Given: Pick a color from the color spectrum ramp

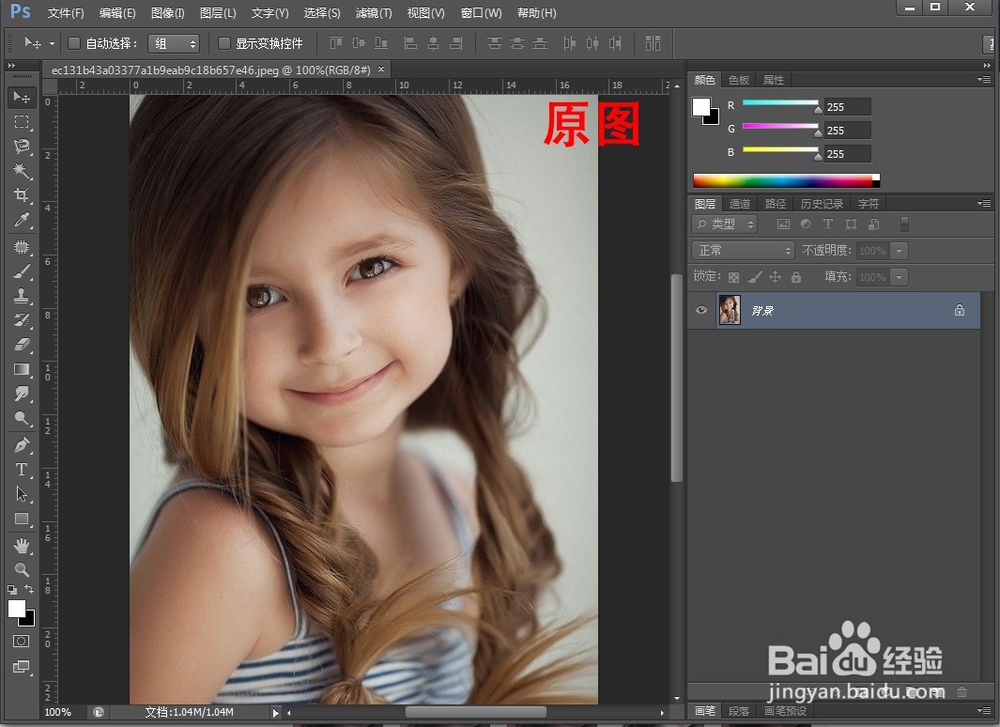Looking at the screenshot, I should click(786, 180).
